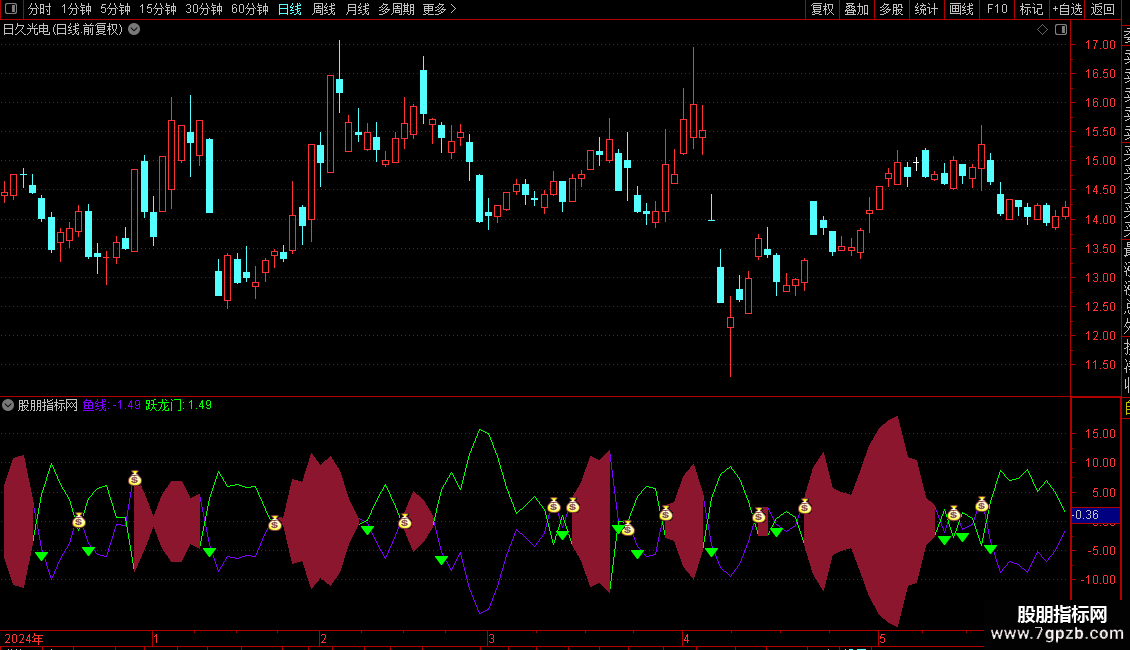The height and width of the screenshot is (650, 1130).
Task: Click first money bag signal near 2024年 start
Action: point(79,520)
